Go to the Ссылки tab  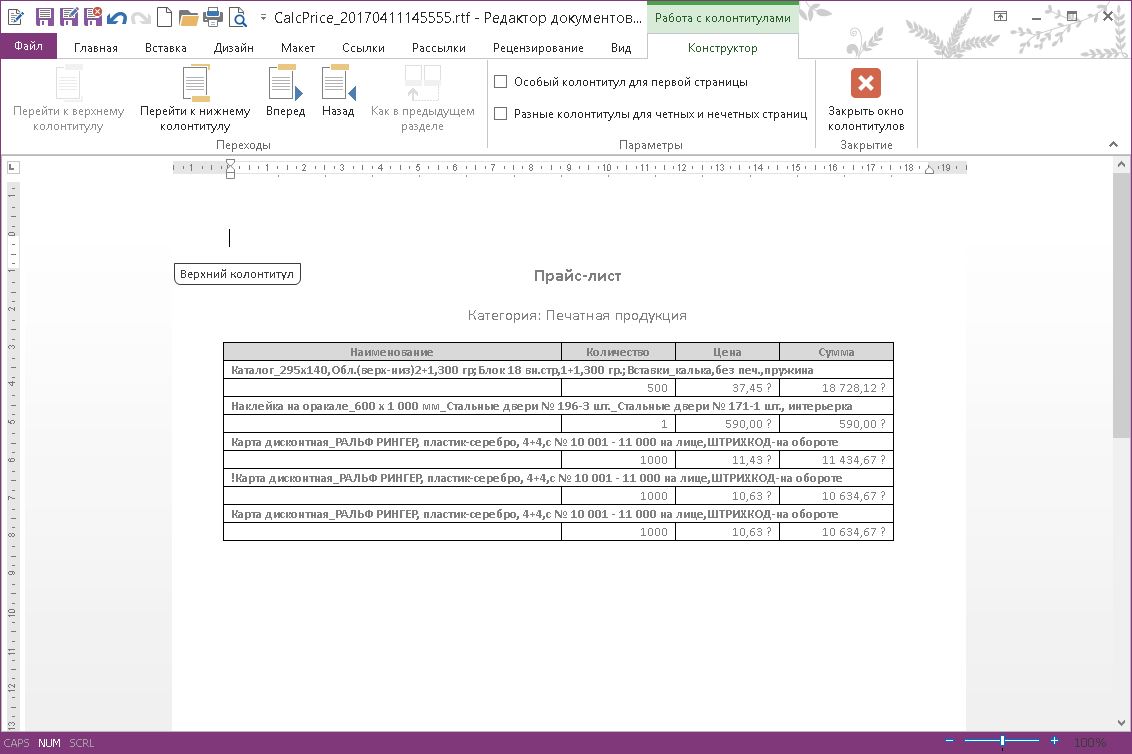pos(363,48)
